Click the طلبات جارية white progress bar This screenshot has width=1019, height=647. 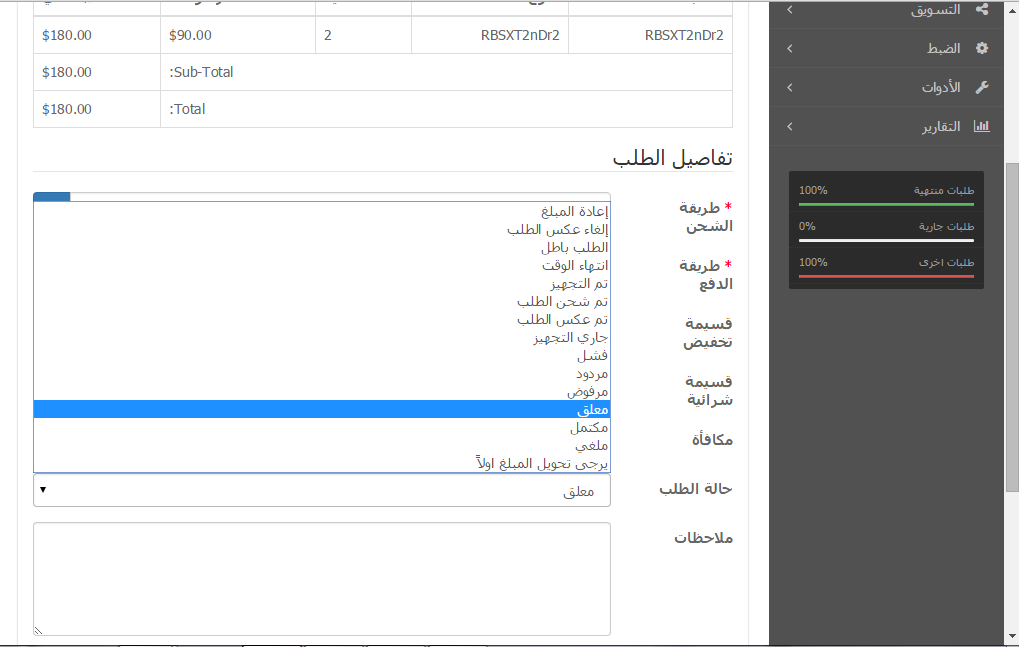point(886,240)
